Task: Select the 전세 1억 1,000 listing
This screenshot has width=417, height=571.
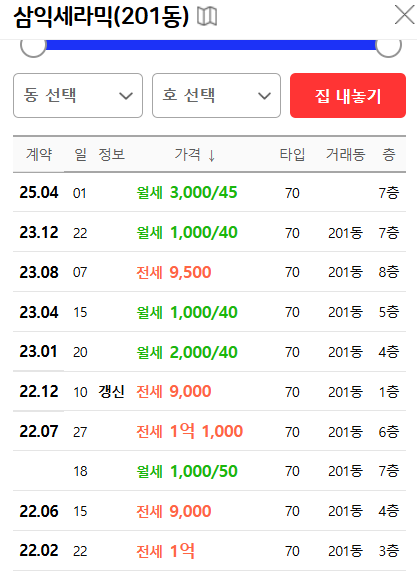Action: pyautogui.click(x=189, y=431)
